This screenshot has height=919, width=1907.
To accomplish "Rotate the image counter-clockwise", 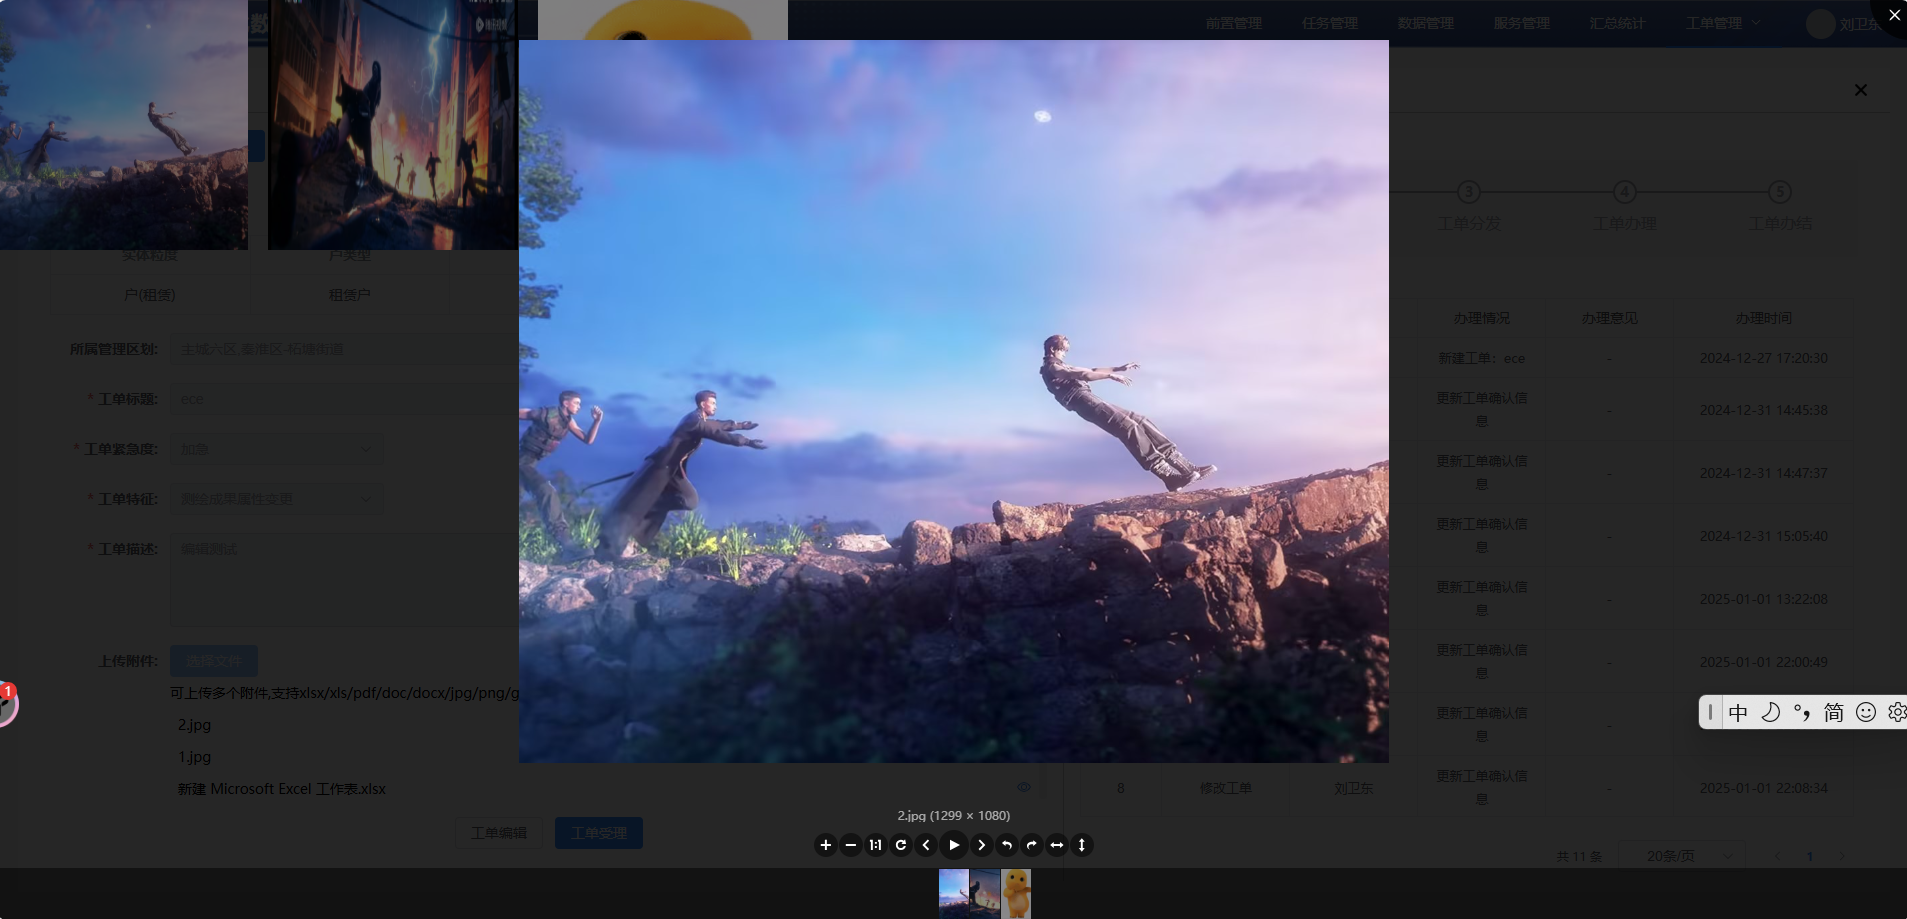I will [x=1007, y=845].
